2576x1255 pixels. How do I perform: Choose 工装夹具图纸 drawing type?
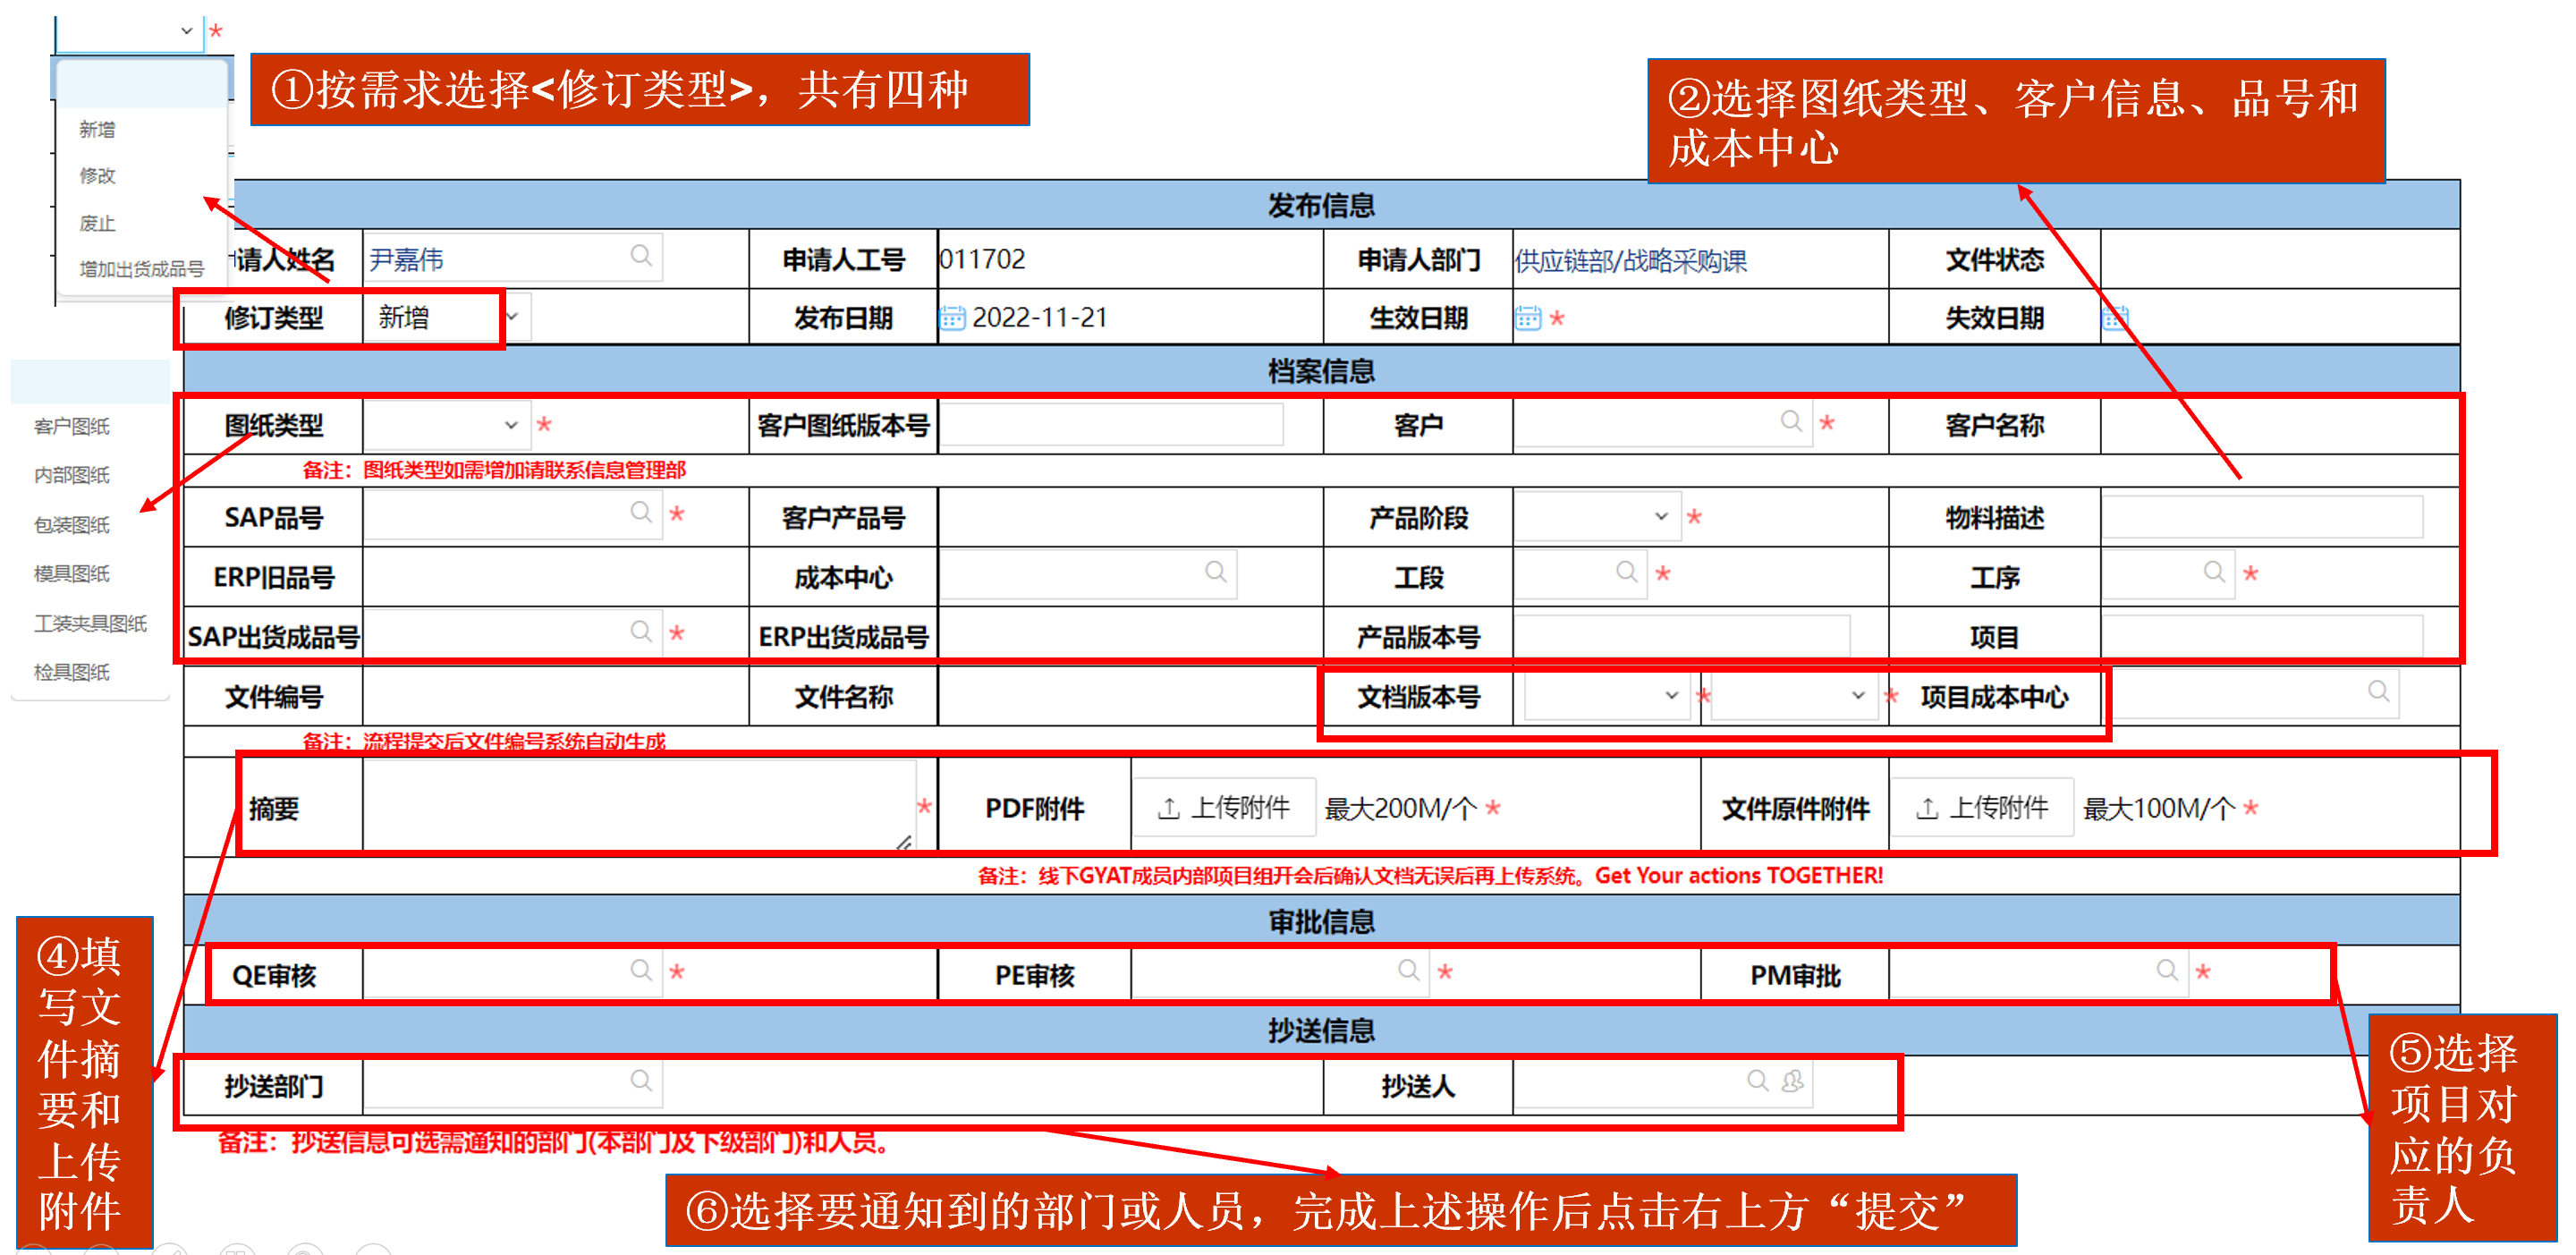pyautogui.click(x=91, y=624)
